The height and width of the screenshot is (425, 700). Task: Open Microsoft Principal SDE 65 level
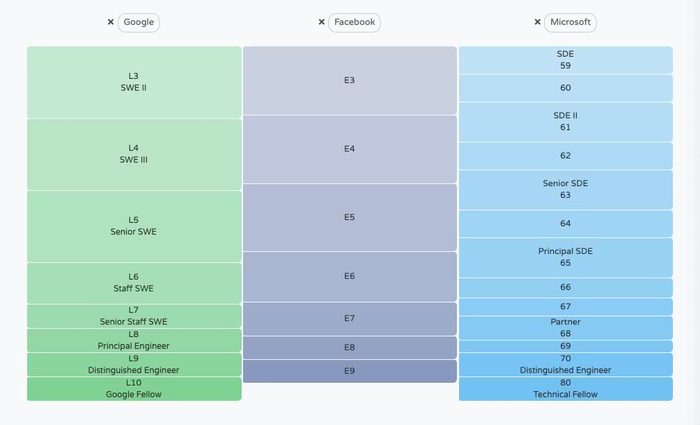[565, 257]
